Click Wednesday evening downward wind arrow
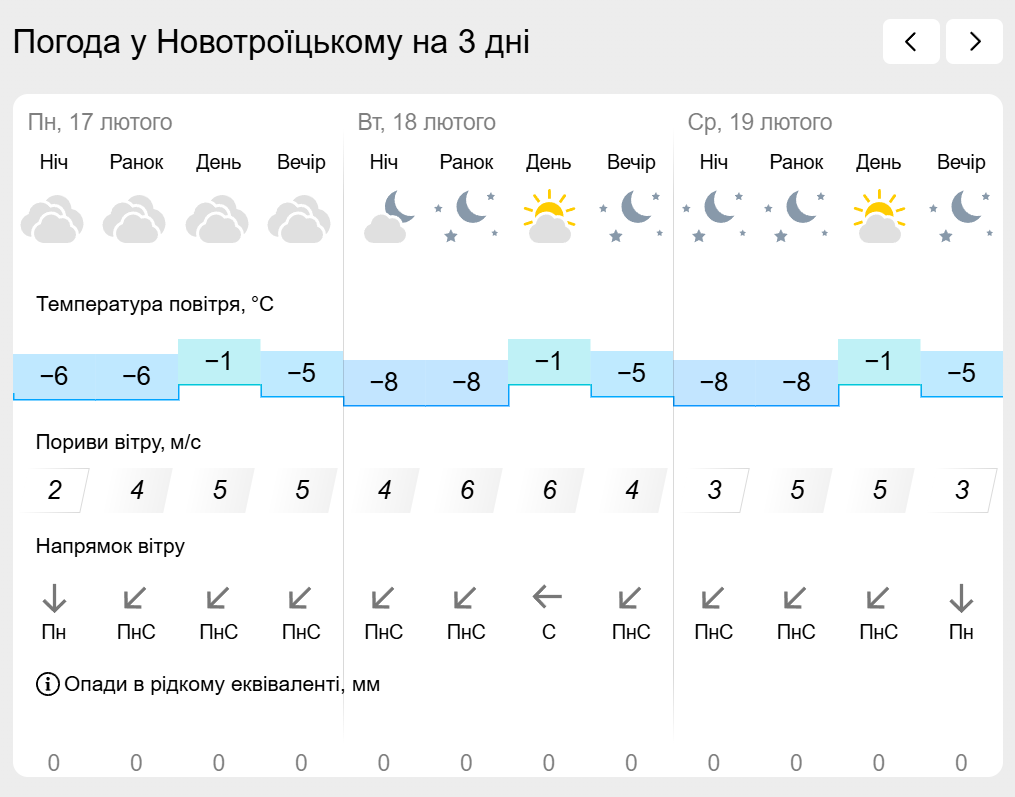 pos(961,598)
